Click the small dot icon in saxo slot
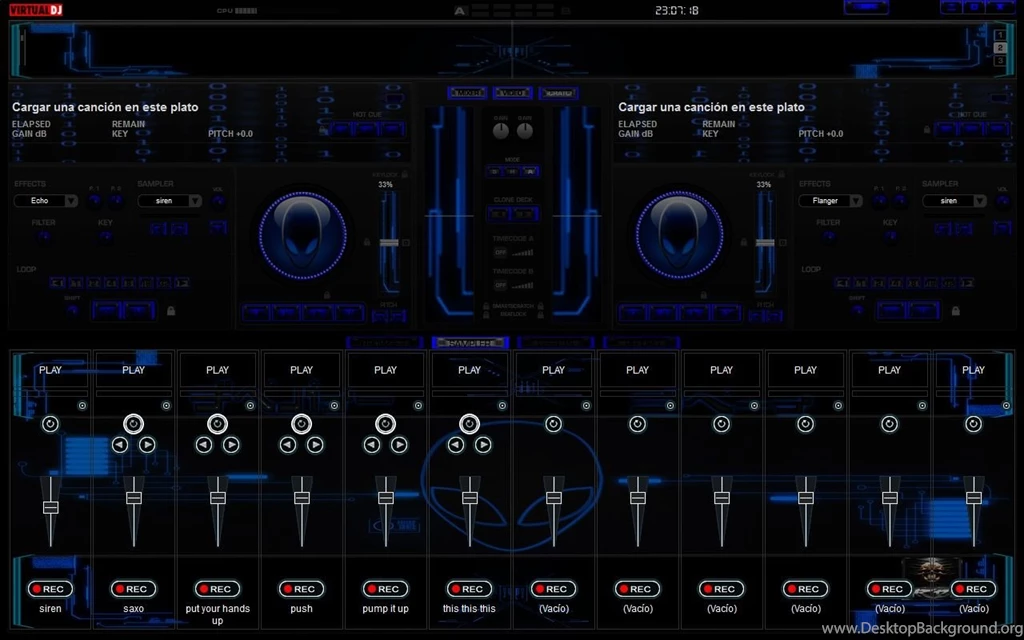This screenshot has height=640, width=1024. click(167, 406)
